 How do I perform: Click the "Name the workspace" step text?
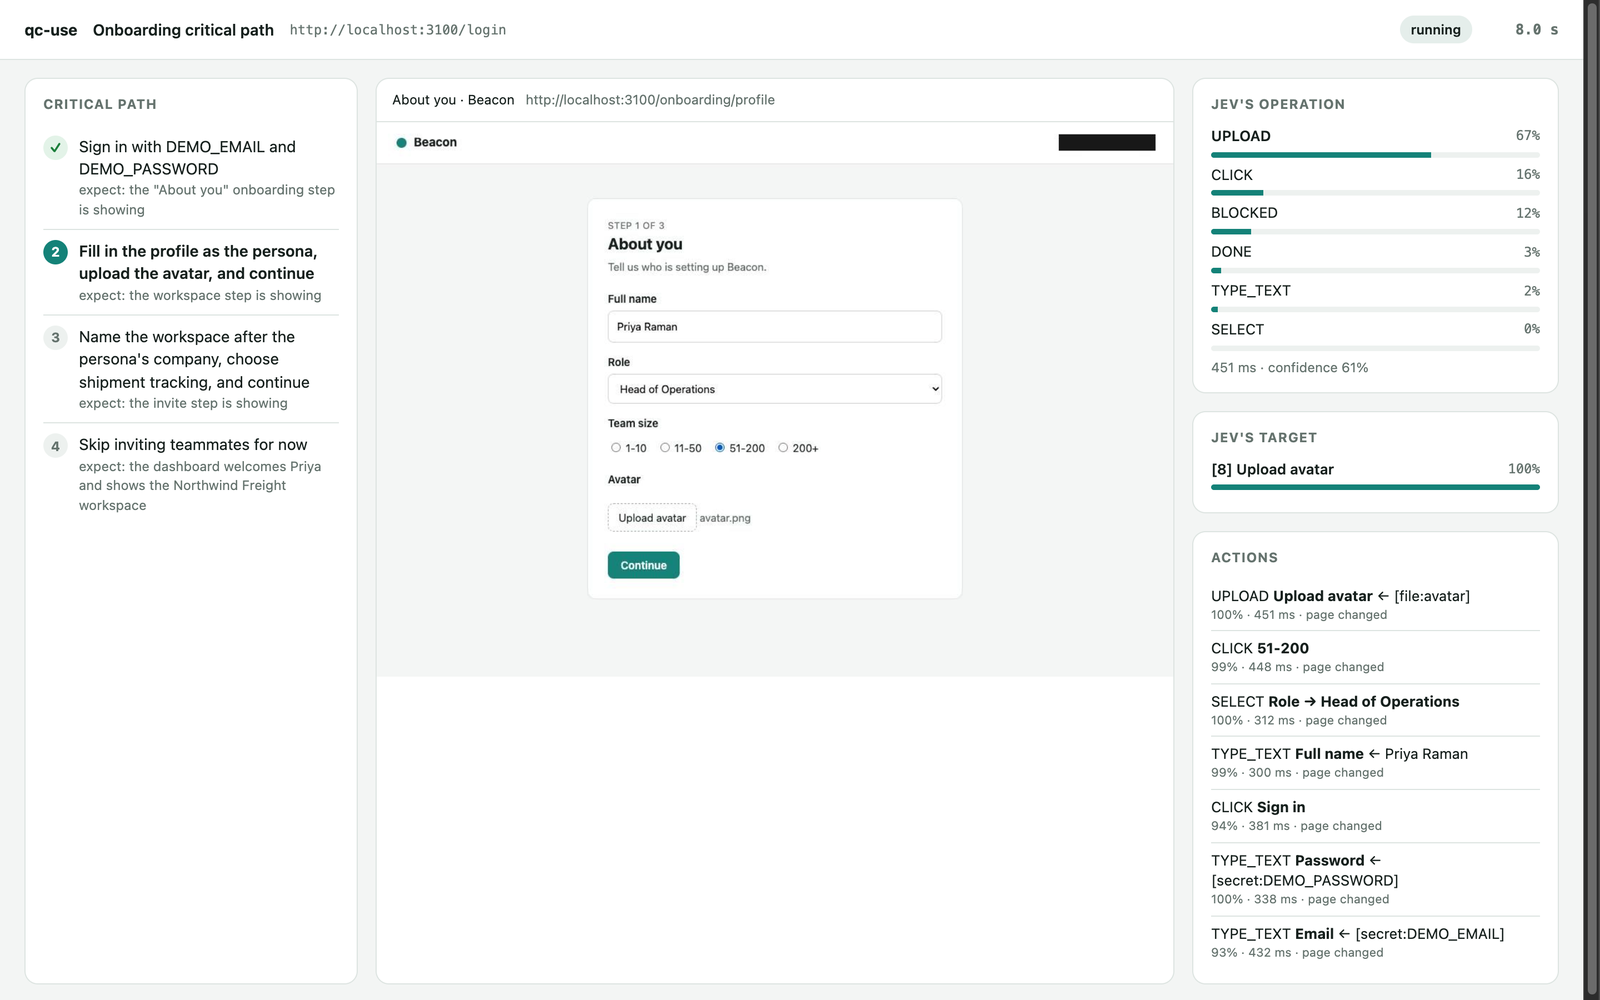(x=194, y=360)
